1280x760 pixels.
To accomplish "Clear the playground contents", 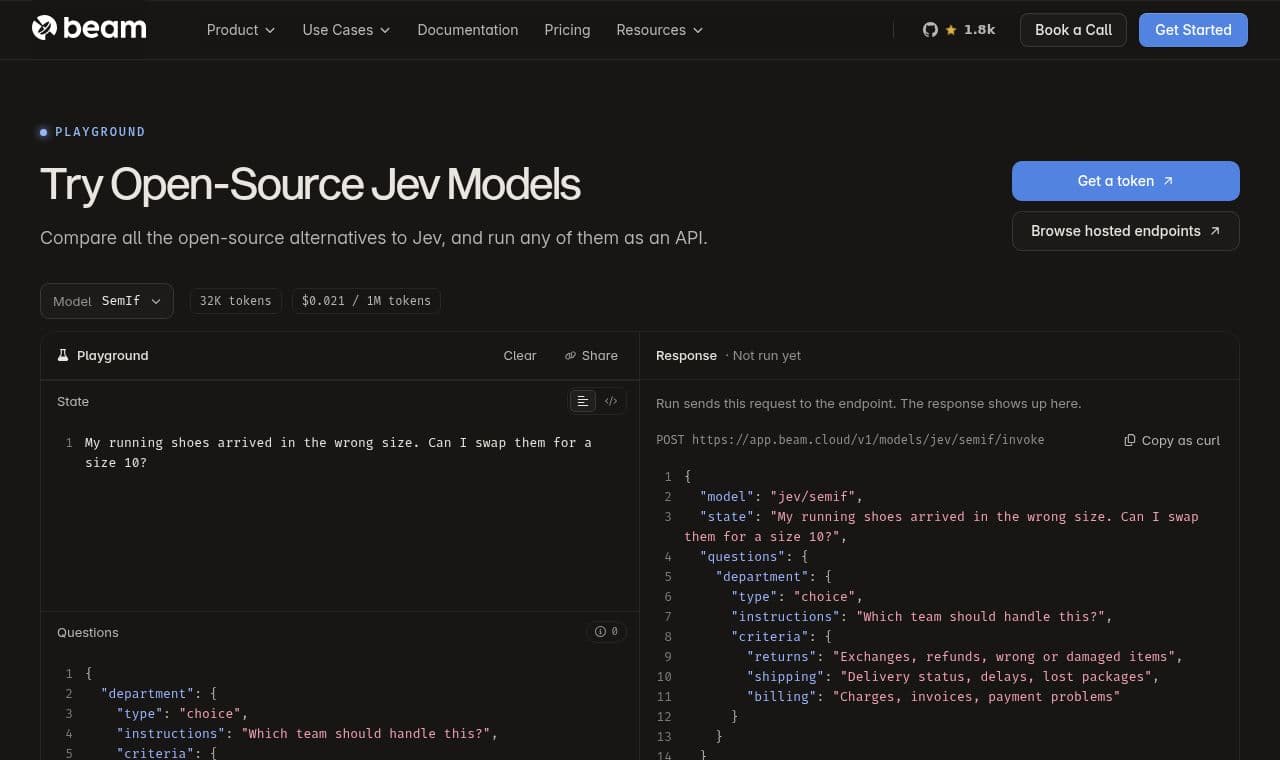I will (520, 355).
